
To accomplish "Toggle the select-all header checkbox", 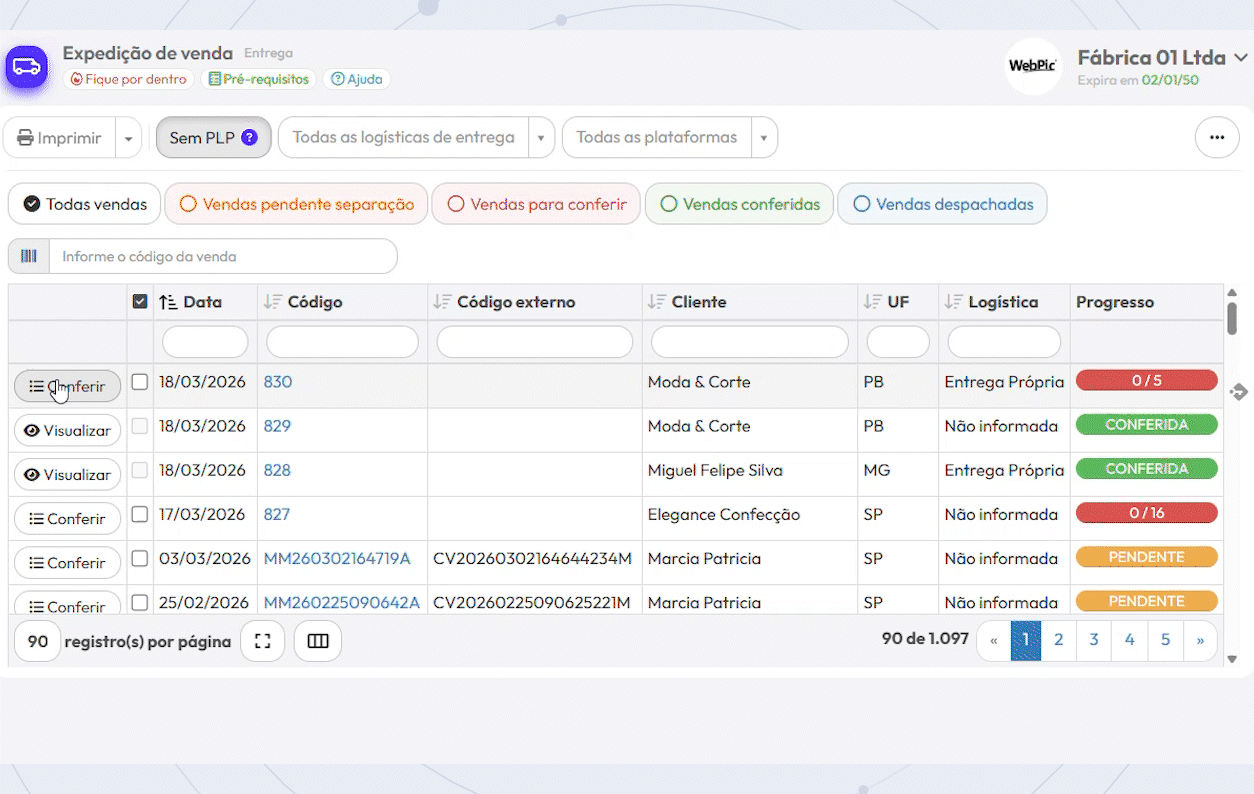I will (x=140, y=301).
